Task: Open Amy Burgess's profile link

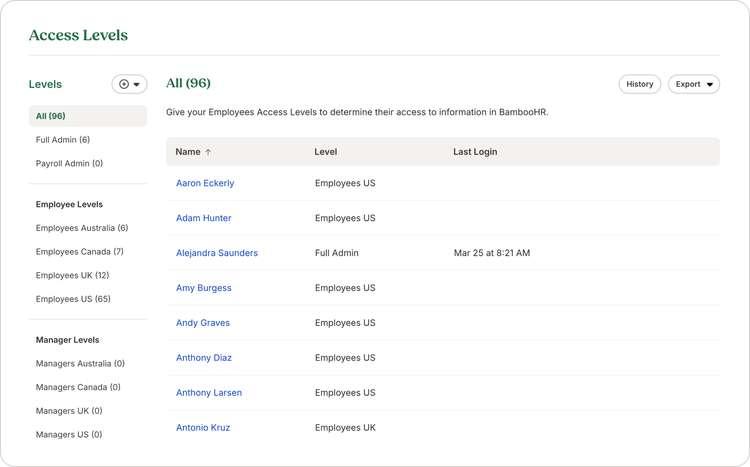Action: [204, 288]
